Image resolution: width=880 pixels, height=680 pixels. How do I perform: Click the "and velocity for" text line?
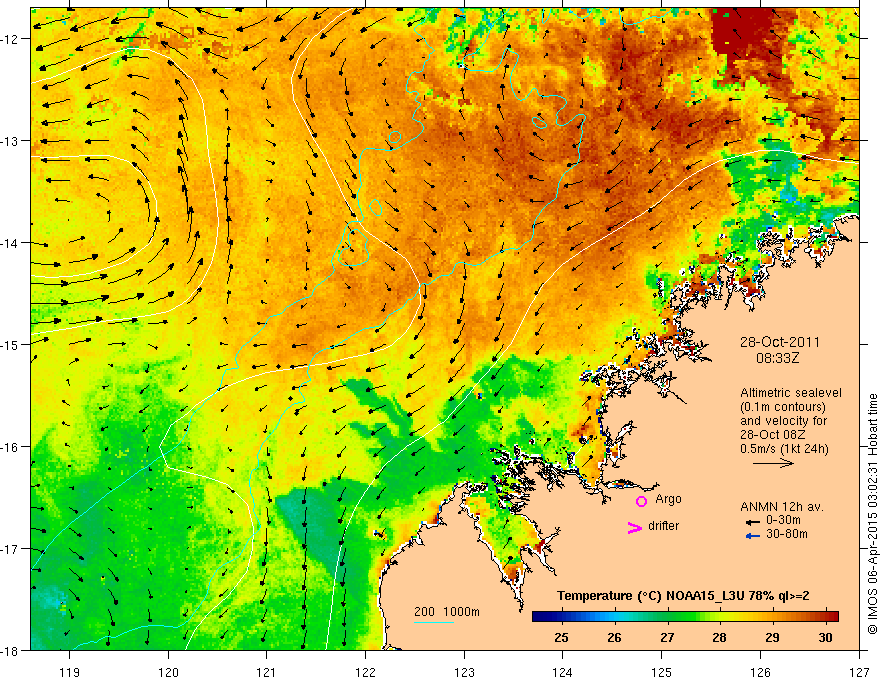pos(783,420)
